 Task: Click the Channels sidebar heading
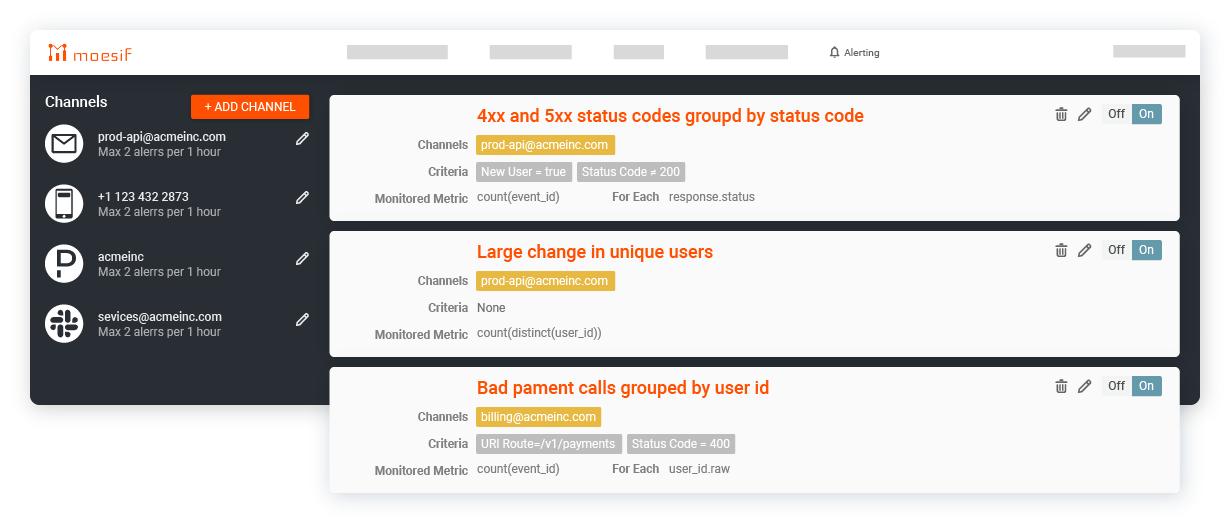76,102
